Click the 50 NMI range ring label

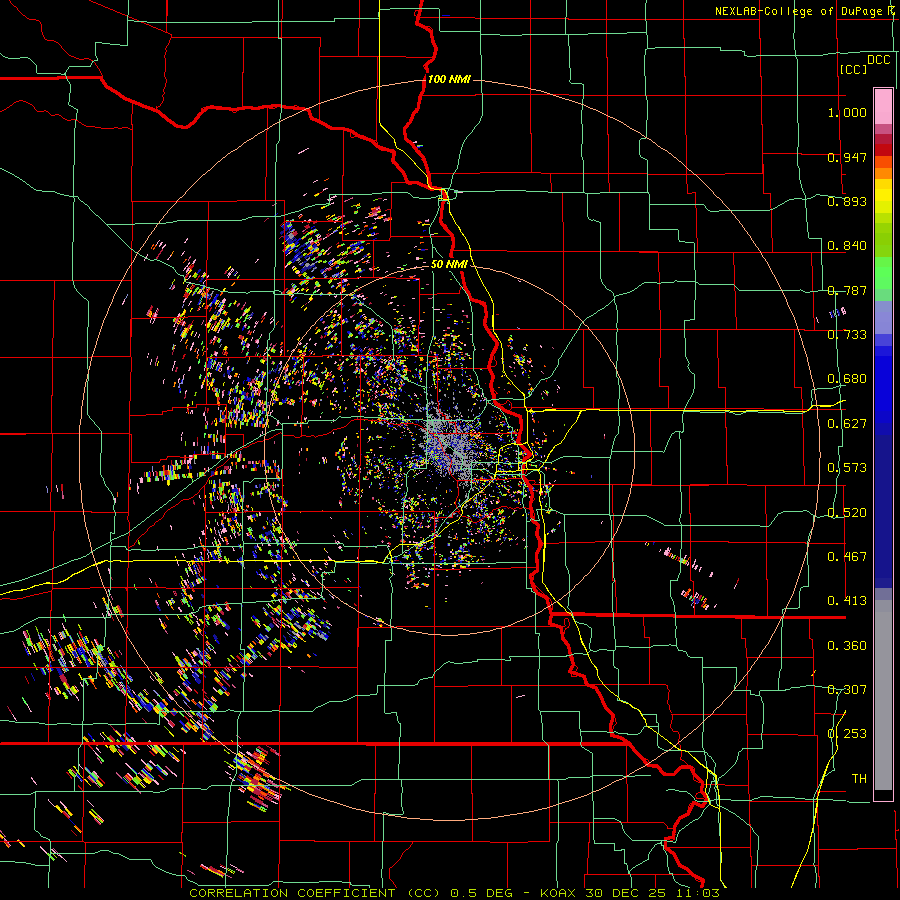click(x=449, y=265)
